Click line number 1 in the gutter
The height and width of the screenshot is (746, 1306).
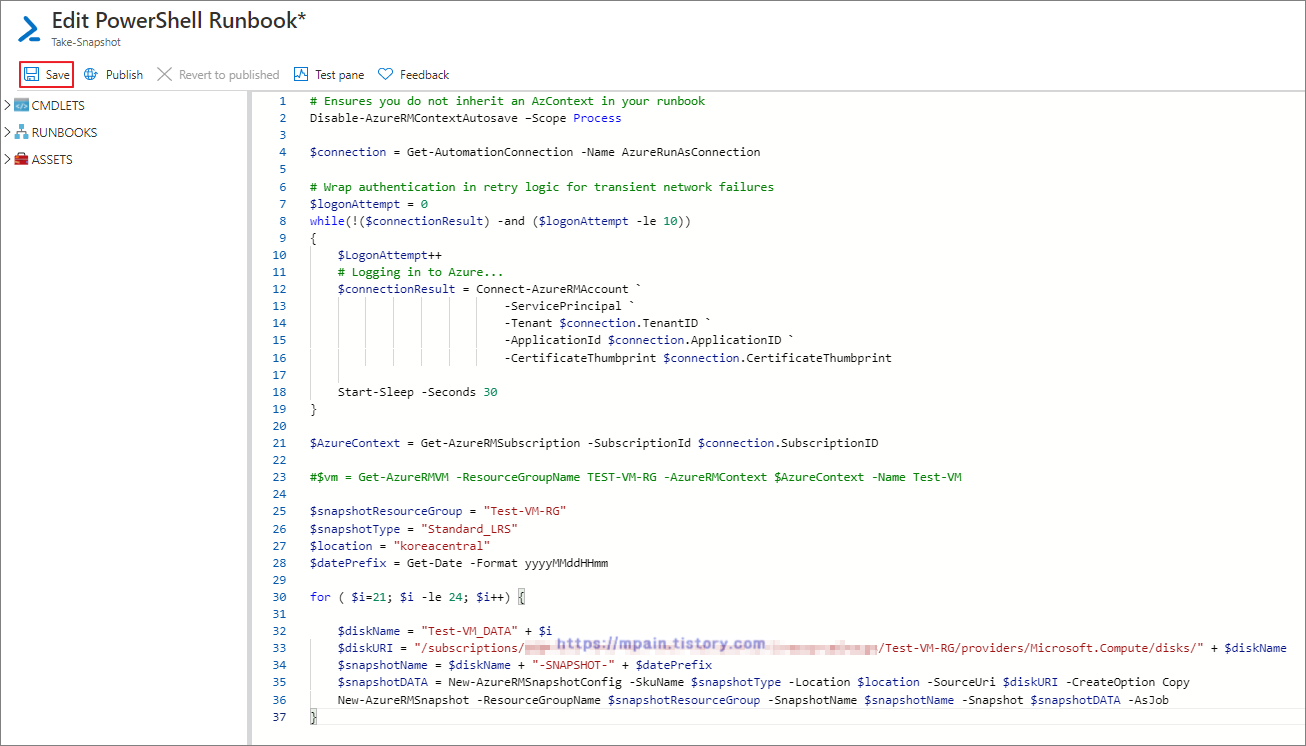[282, 101]
